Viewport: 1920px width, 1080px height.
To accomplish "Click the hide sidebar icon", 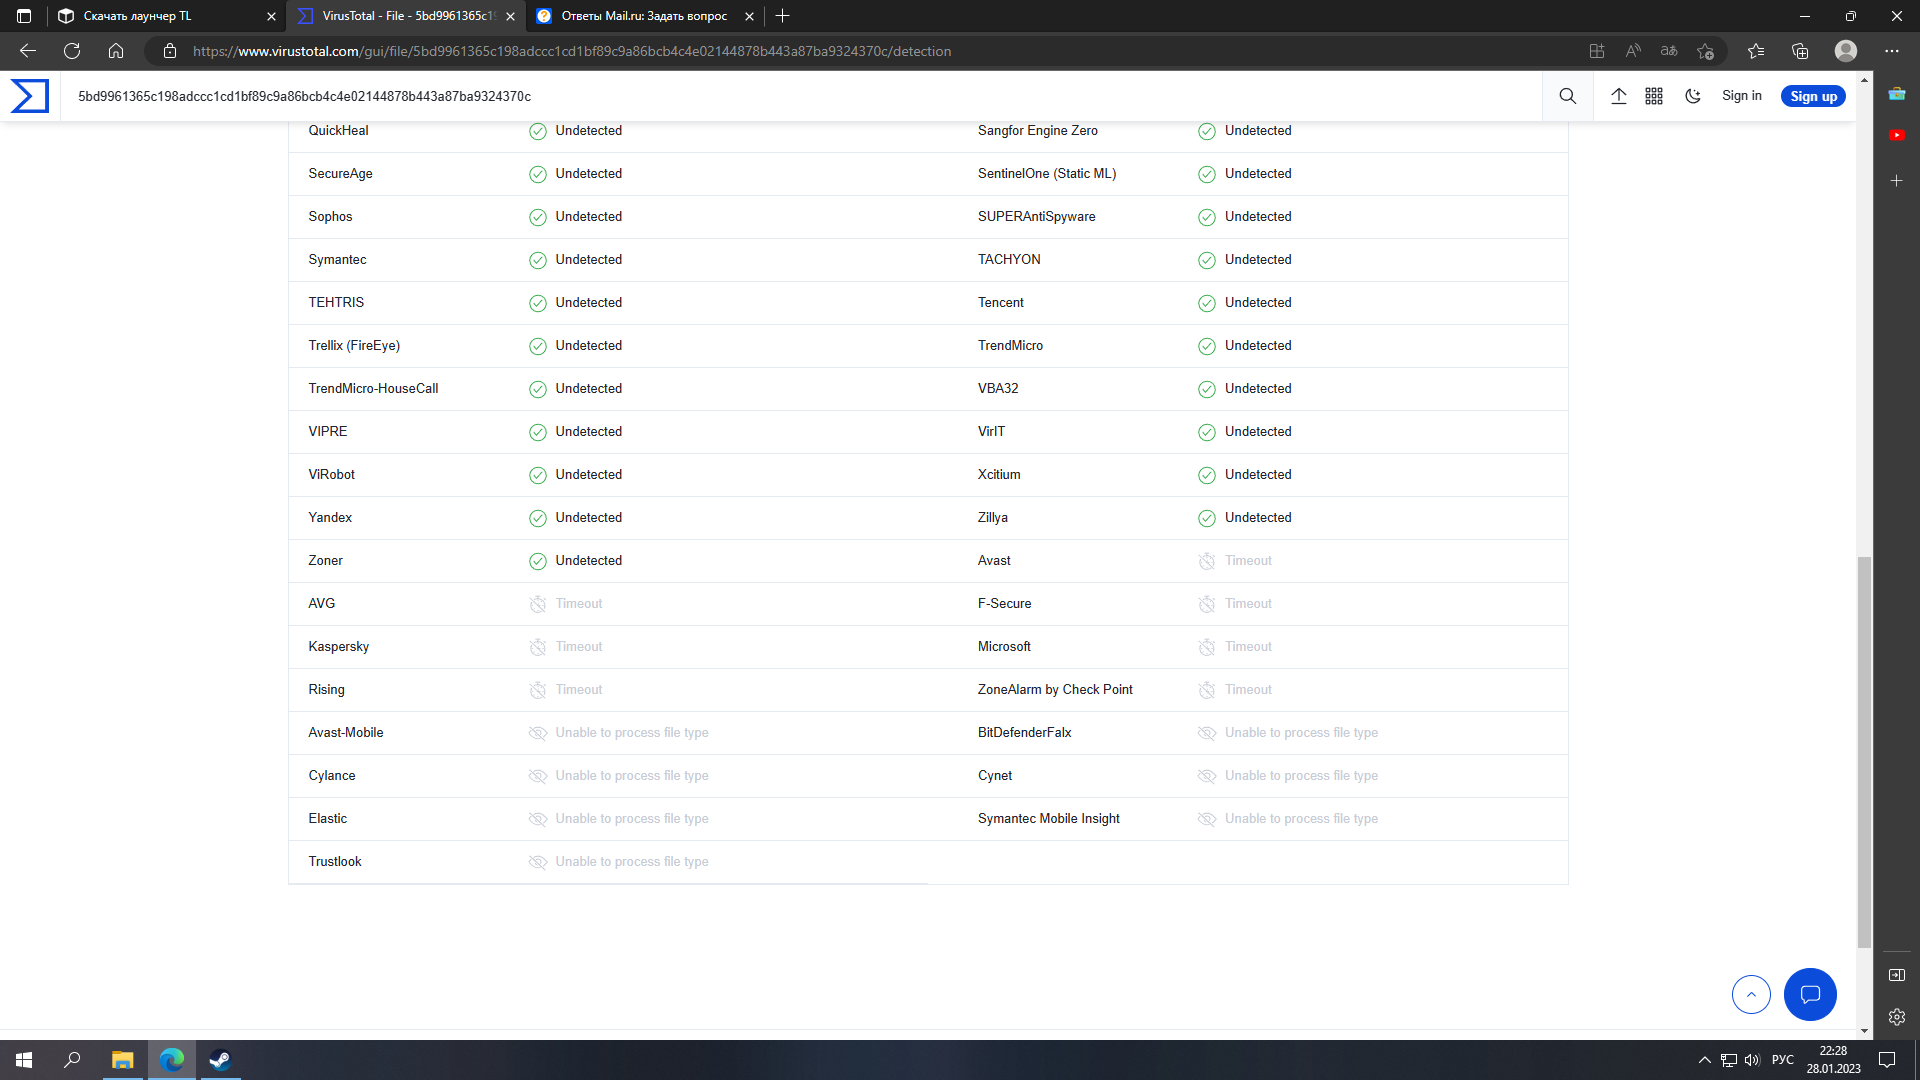I will point(1897,975).
